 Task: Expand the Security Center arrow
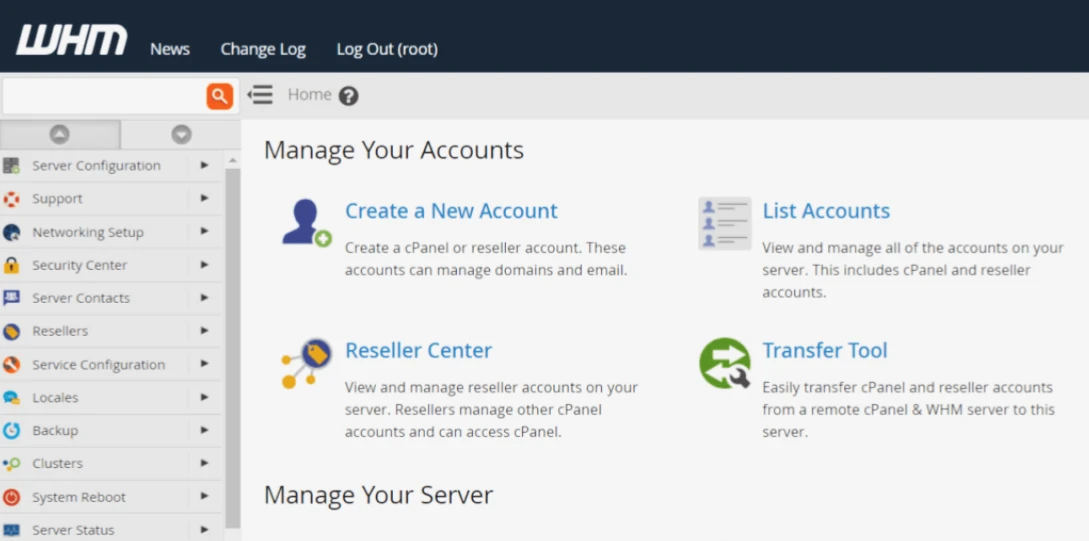[204, 265]
